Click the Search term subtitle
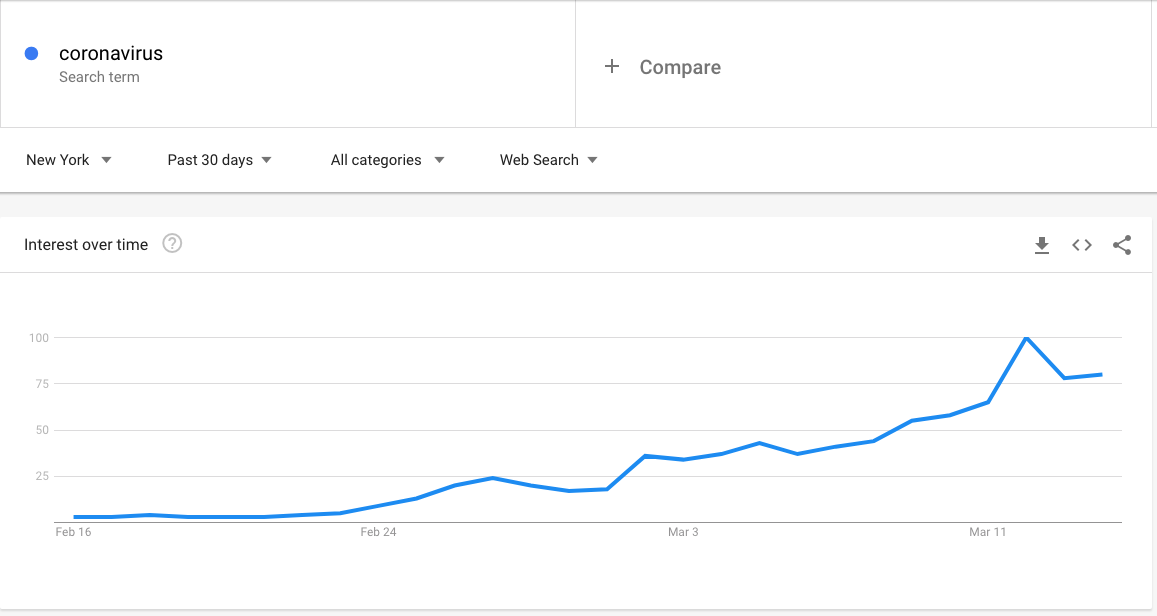This screenshot has width=1157, height=616. (99, 77)
